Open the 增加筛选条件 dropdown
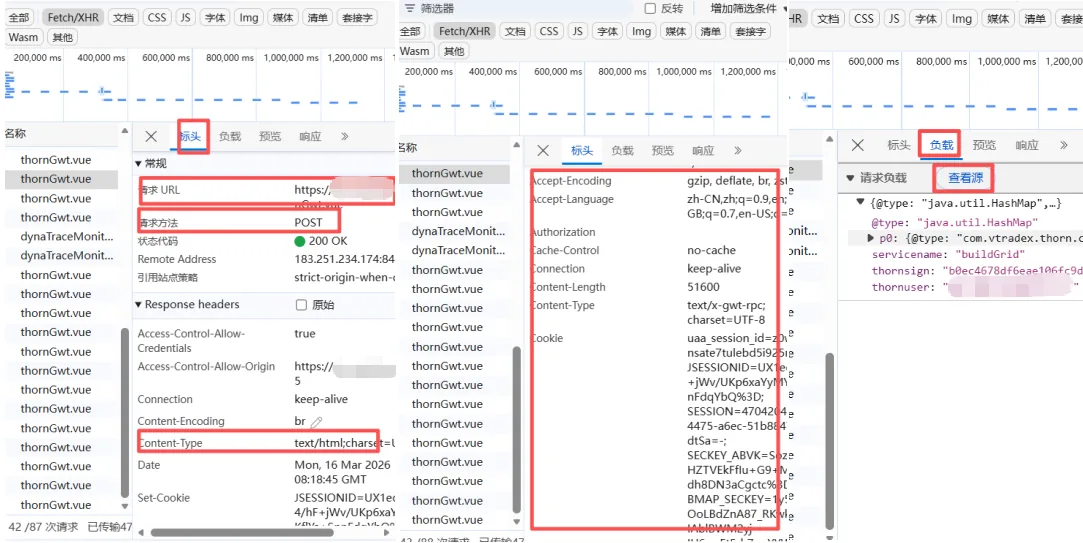The height and width of the screenshot is (543, 1083). [748, 8]
